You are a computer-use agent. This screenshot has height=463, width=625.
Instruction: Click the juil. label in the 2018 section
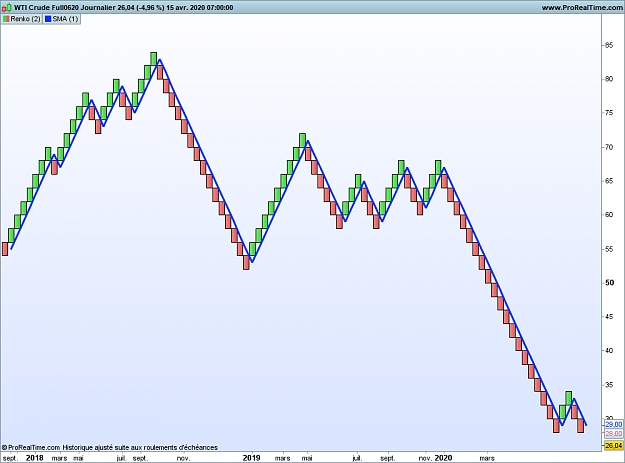(121, 458)
